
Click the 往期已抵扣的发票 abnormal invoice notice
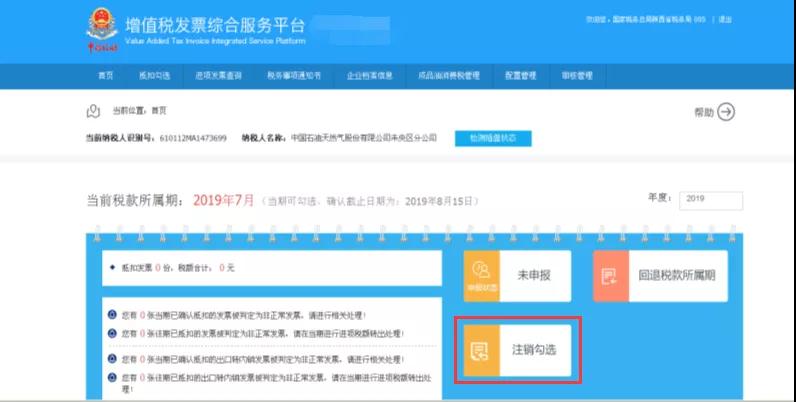(262, 333)
